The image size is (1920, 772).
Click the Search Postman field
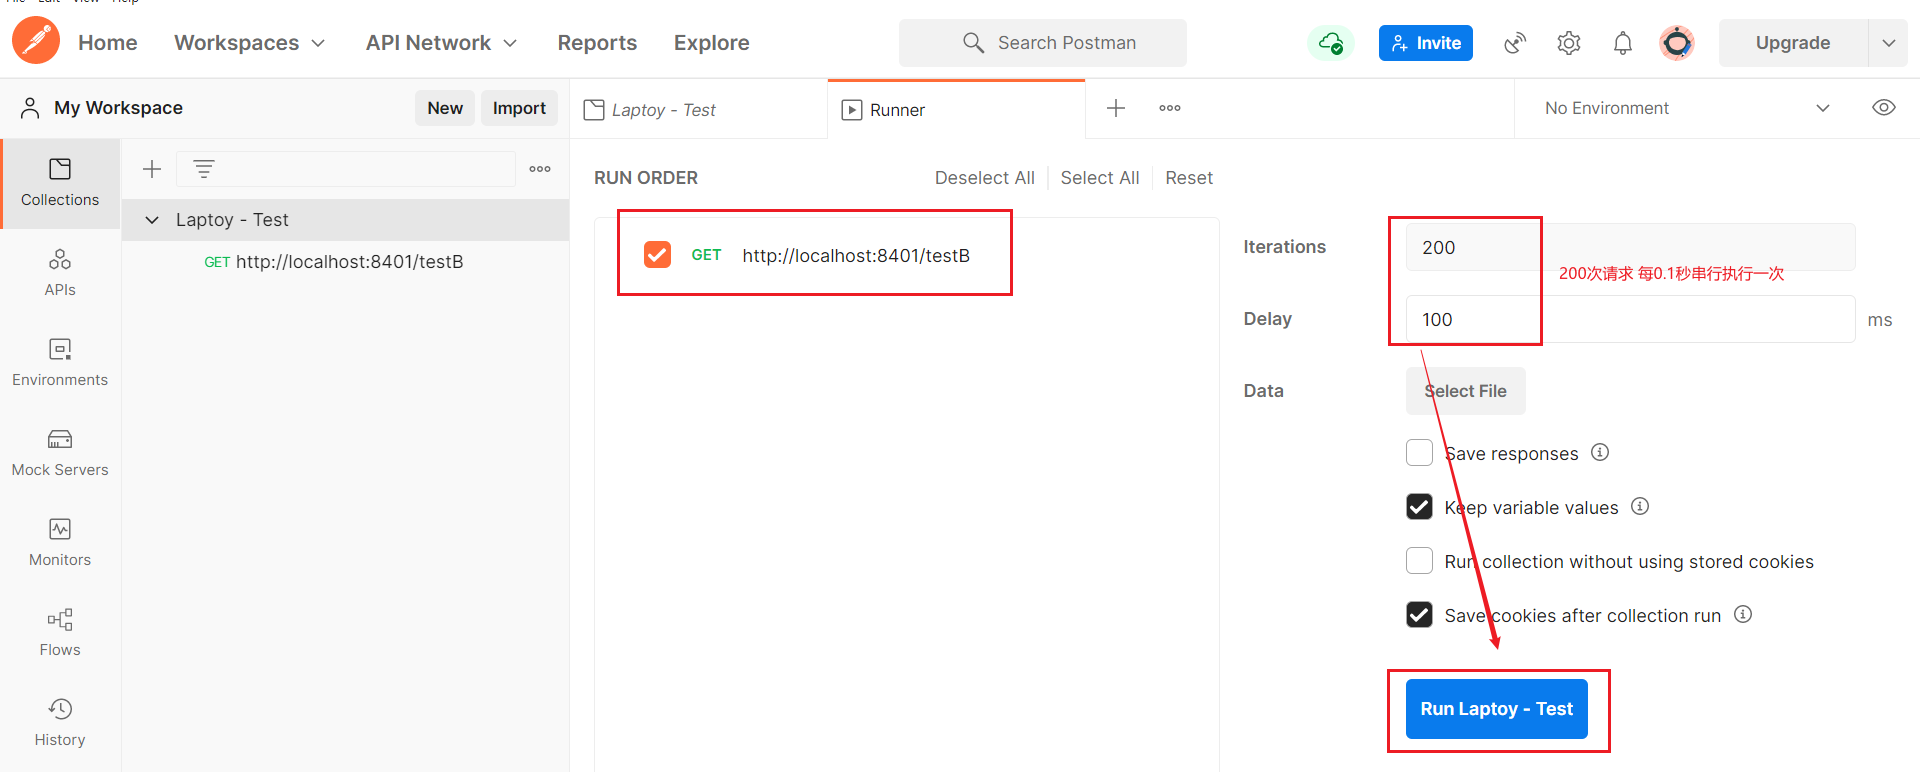(1043, 43)
